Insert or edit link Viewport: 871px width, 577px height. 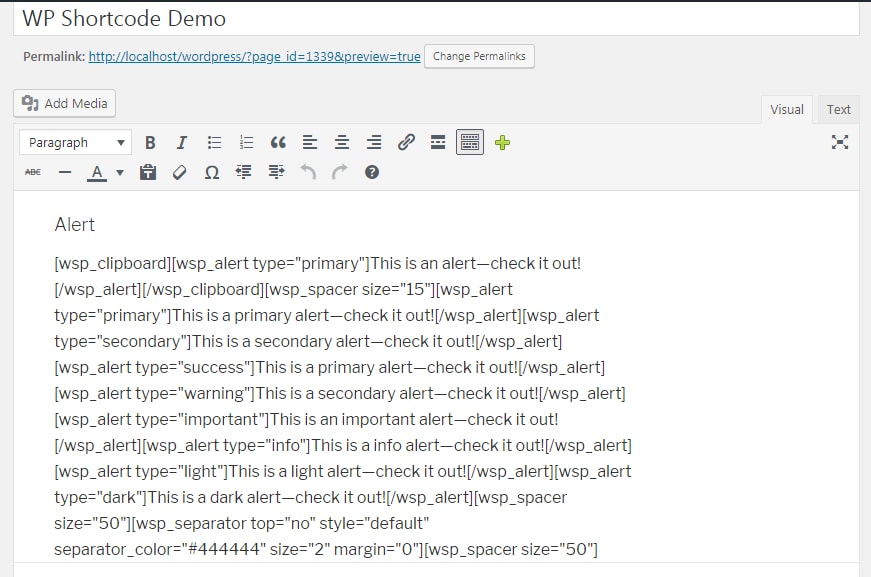pyautogui.click(x=406, y=143)
